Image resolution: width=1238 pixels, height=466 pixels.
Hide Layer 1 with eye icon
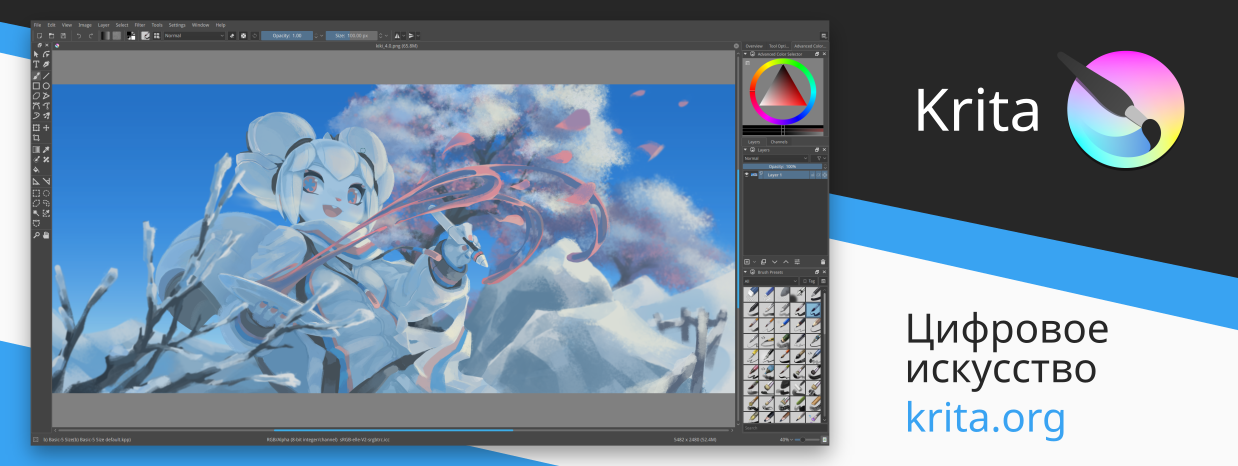[747, 175]
